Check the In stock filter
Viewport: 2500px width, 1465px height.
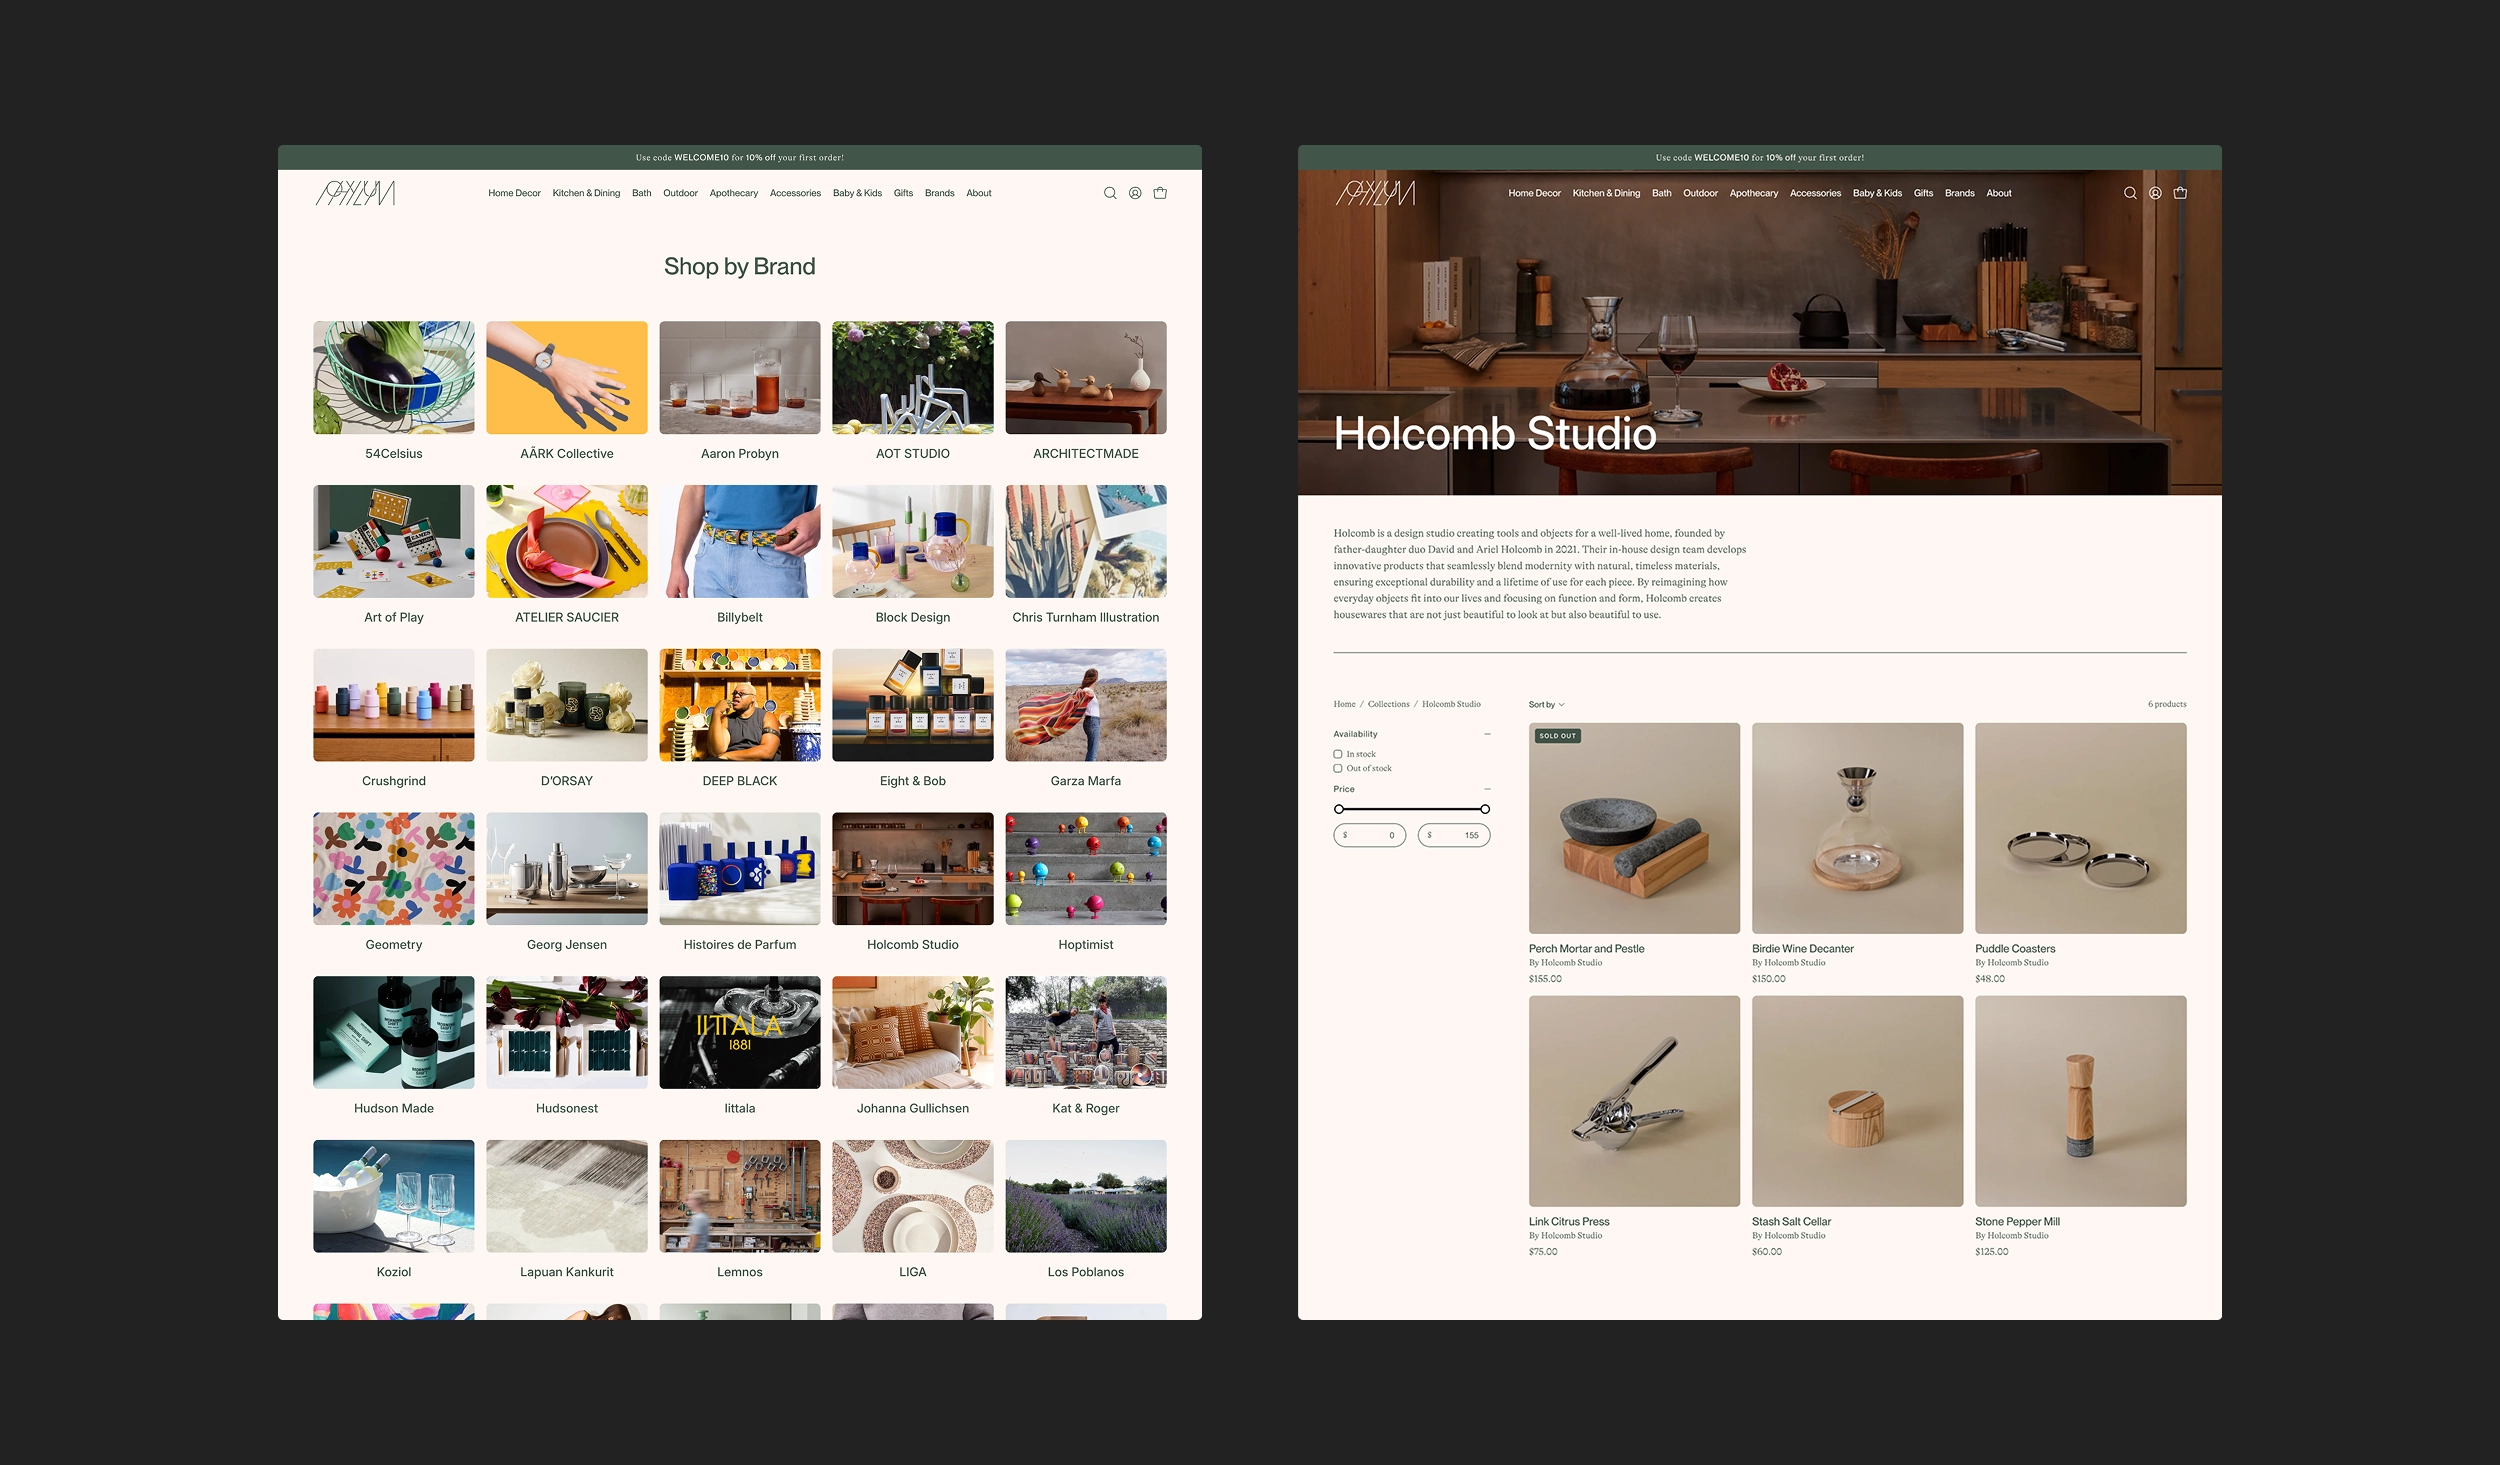(1338, 754)
